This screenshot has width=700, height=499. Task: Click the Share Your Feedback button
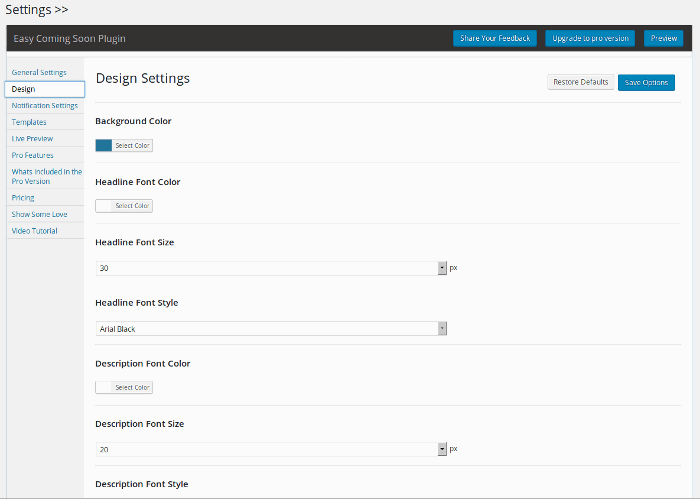pyautogui.click(x=495, y=38)
